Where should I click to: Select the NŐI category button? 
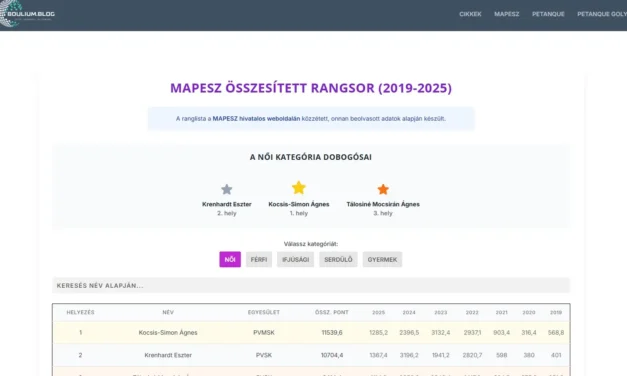pos(230,259)
